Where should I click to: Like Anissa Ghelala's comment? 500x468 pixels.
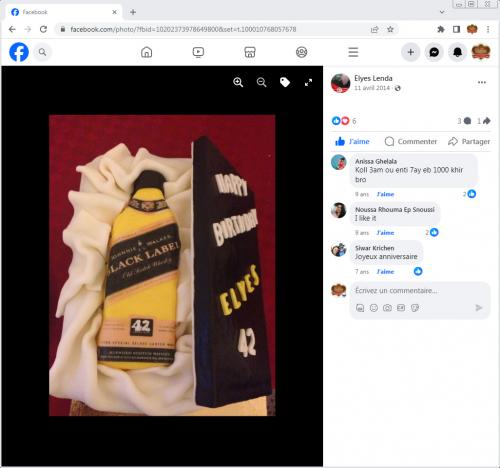tap(385, 194)
